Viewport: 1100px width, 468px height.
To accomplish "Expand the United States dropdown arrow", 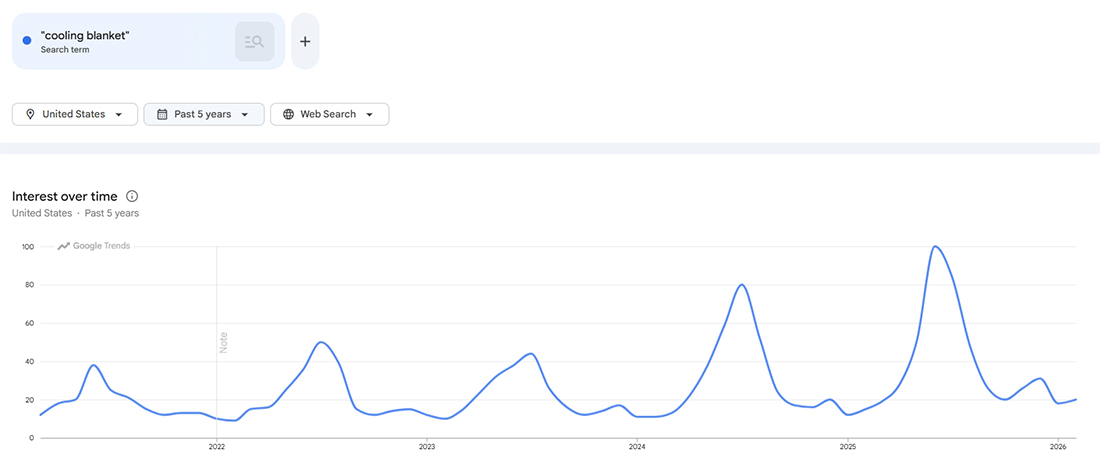I will click(120, 114).
